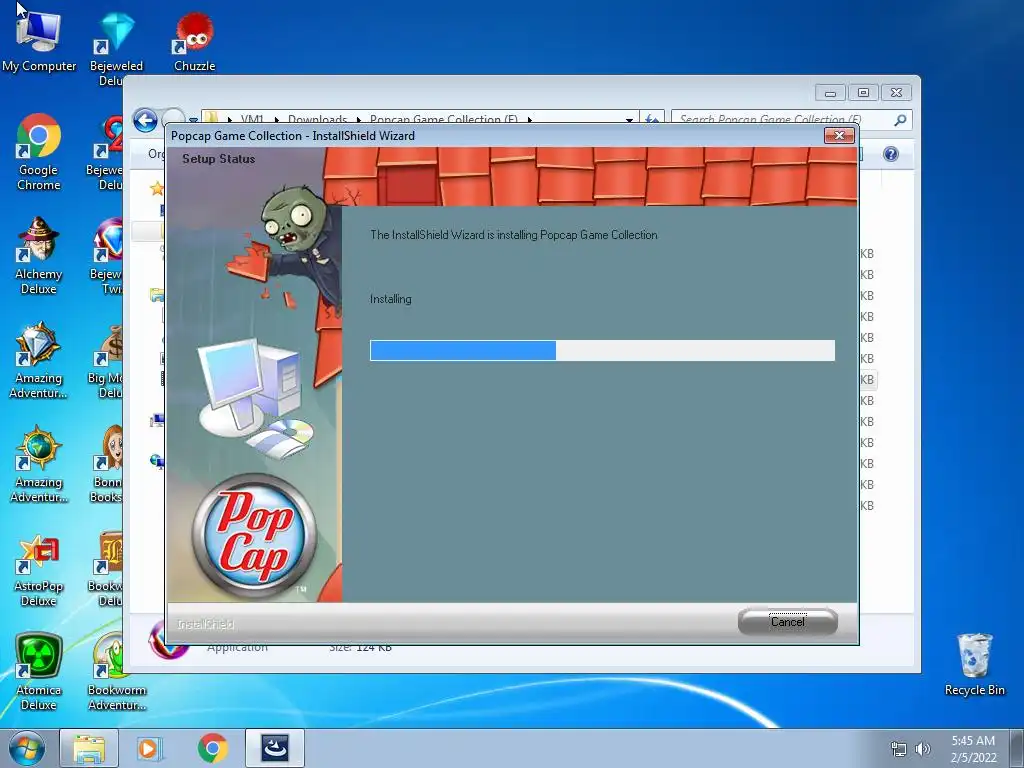Screen dimensions: 1024x768
Task: Close the InstallShield Wizard dialog
Action: pyautogui.click(x=839, y=135)
